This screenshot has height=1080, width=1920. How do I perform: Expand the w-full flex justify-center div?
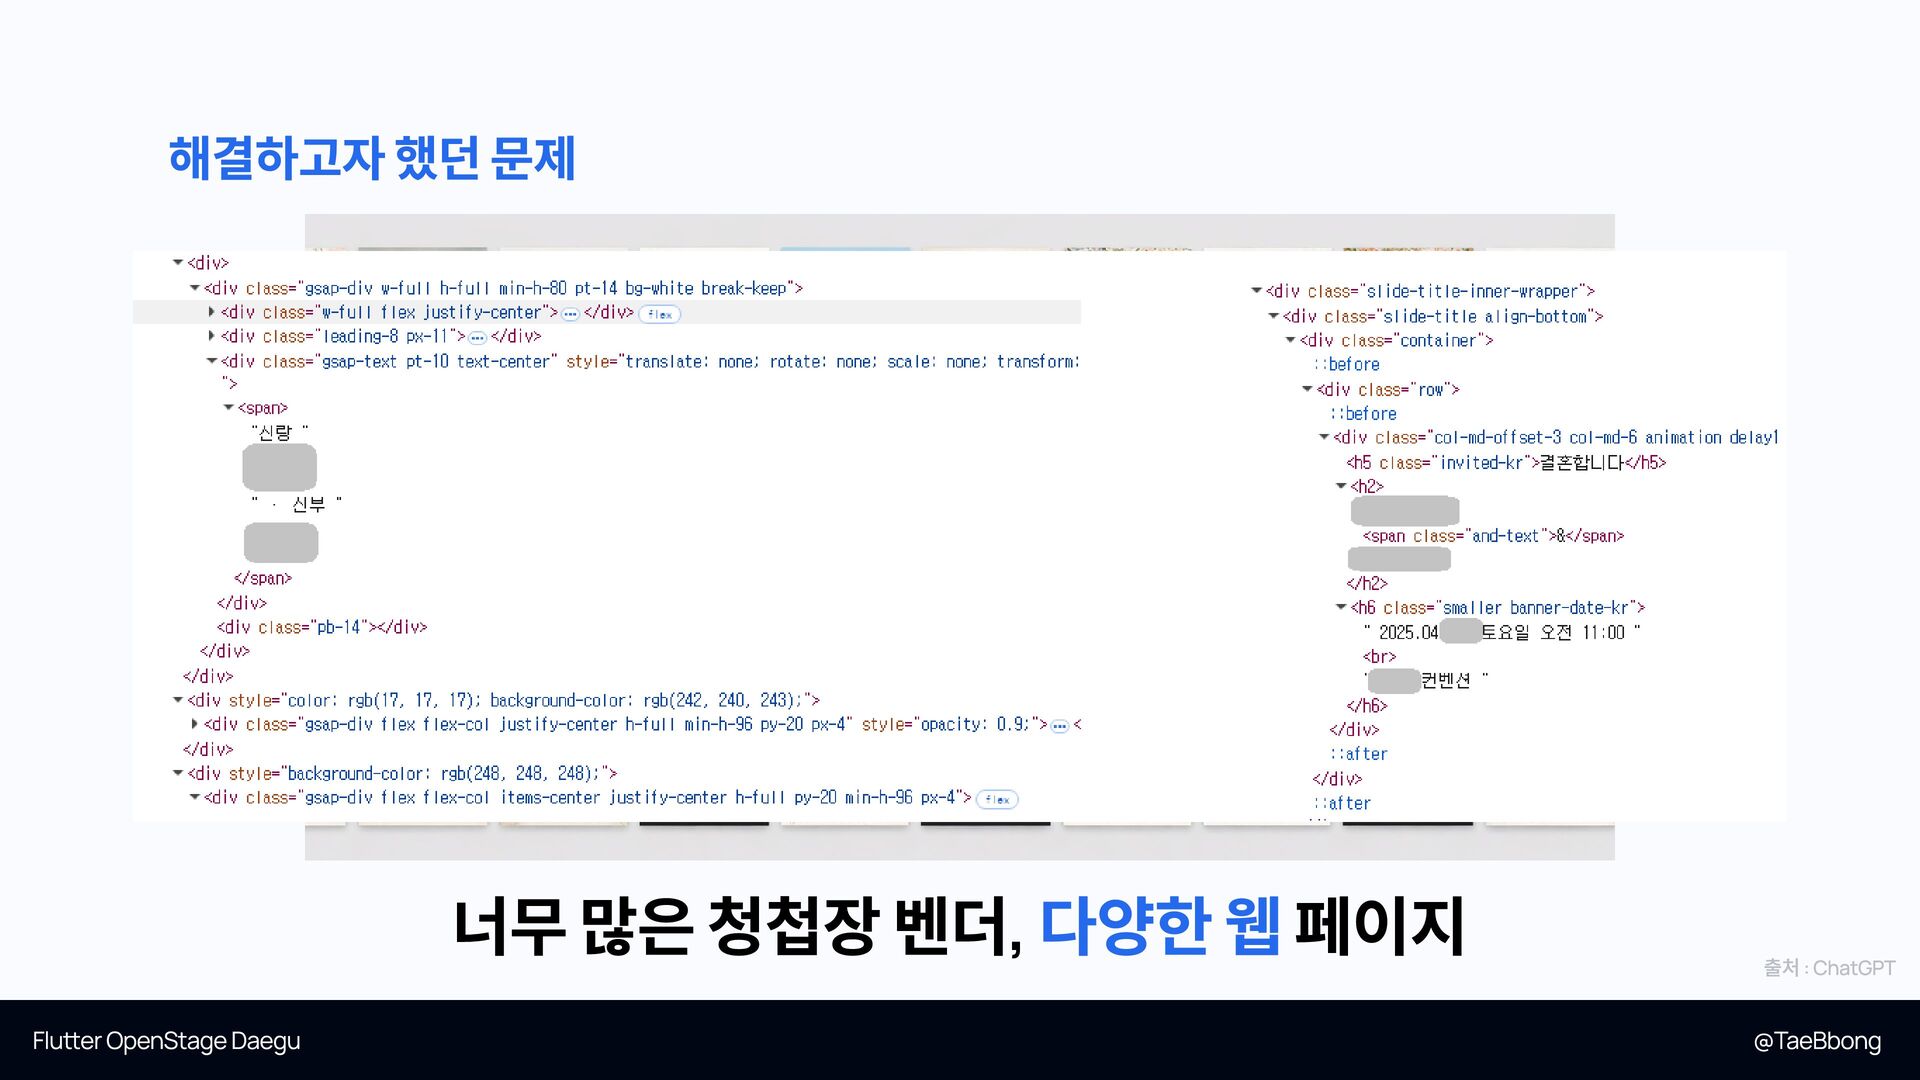point(211,312)
